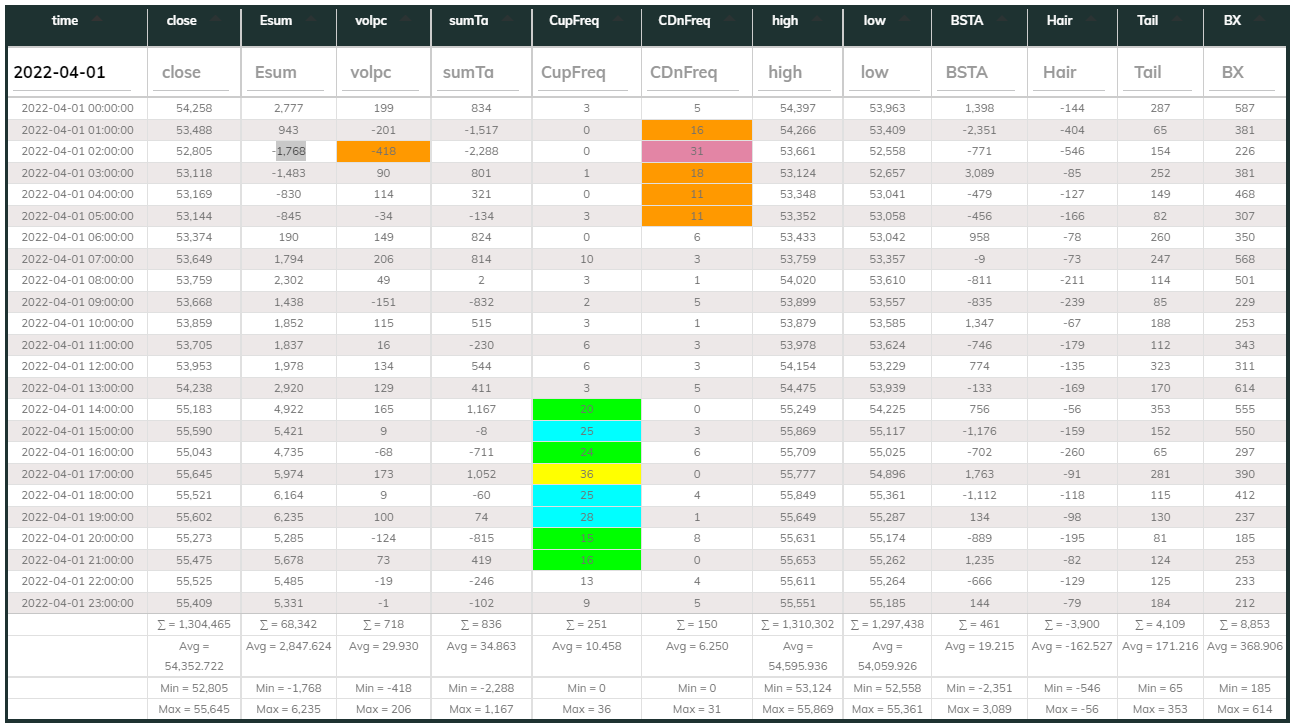Select the yellow CupFreq cell showing 36
The height and width of the screenshot is (726, 1296).
[586, 474]
